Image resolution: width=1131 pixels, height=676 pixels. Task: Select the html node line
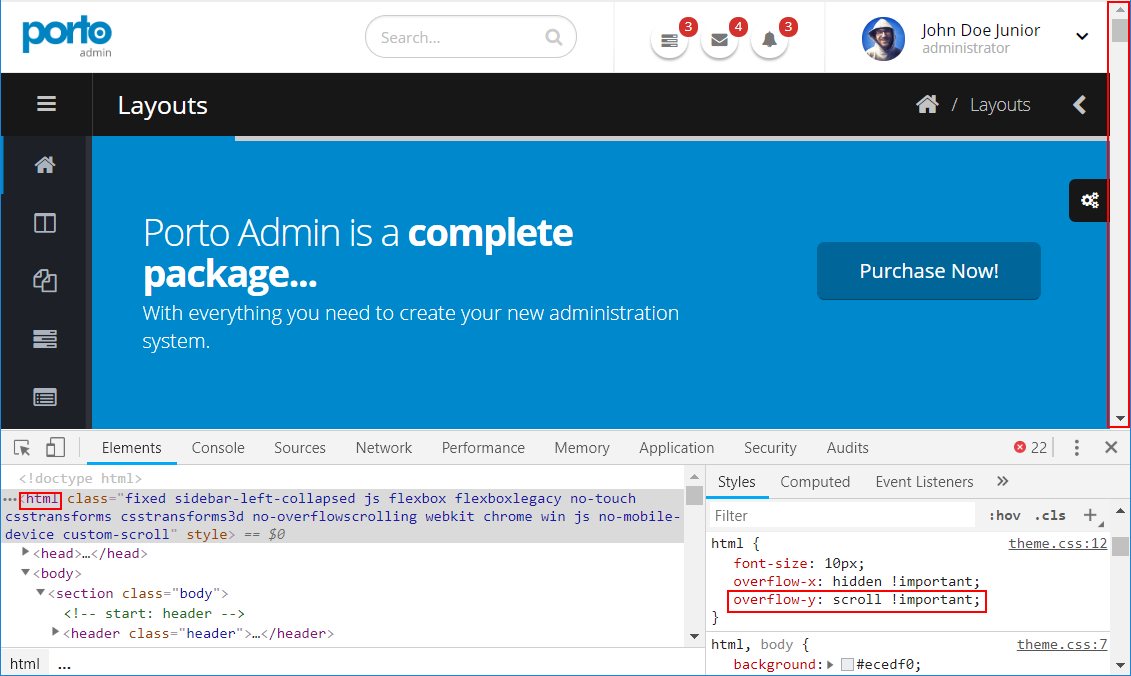point(342,517)
